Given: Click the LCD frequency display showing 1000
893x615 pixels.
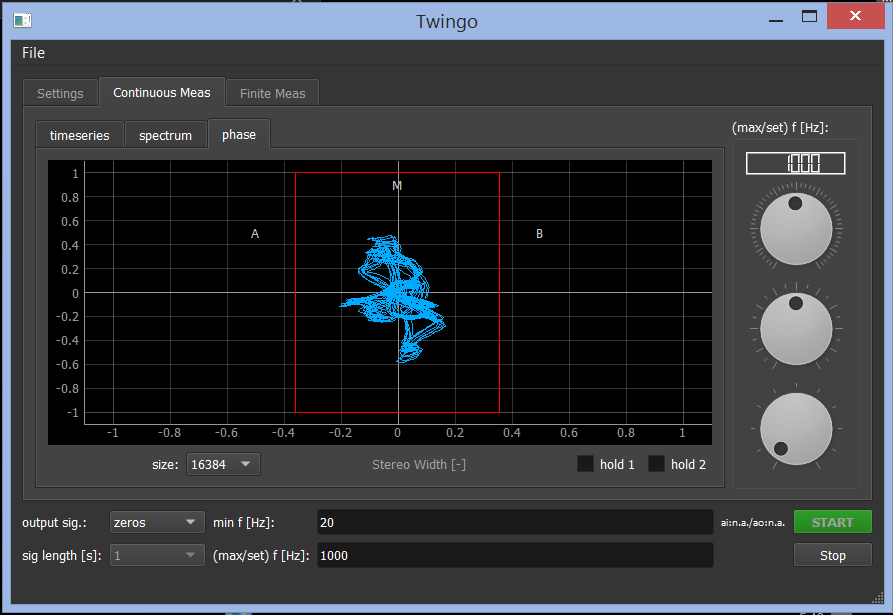Looking at the screenshot, I should (796, 163).
